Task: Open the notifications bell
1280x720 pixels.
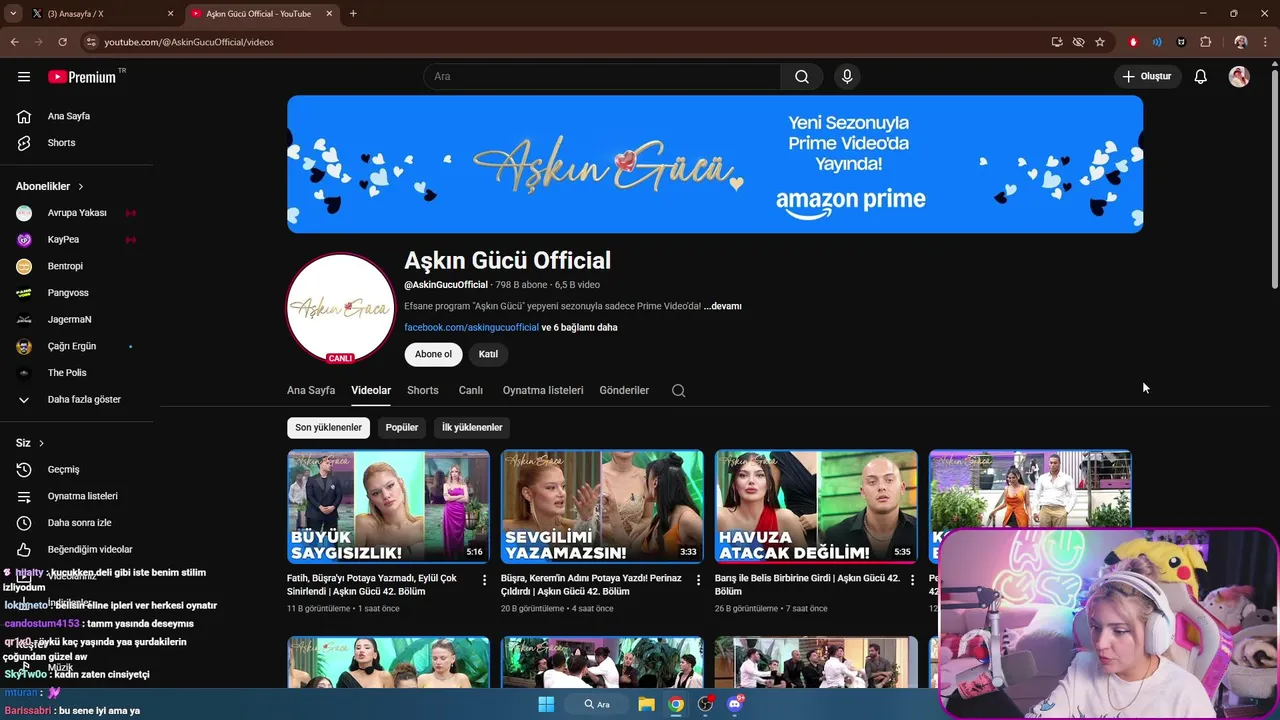Action: [1201, 77]
